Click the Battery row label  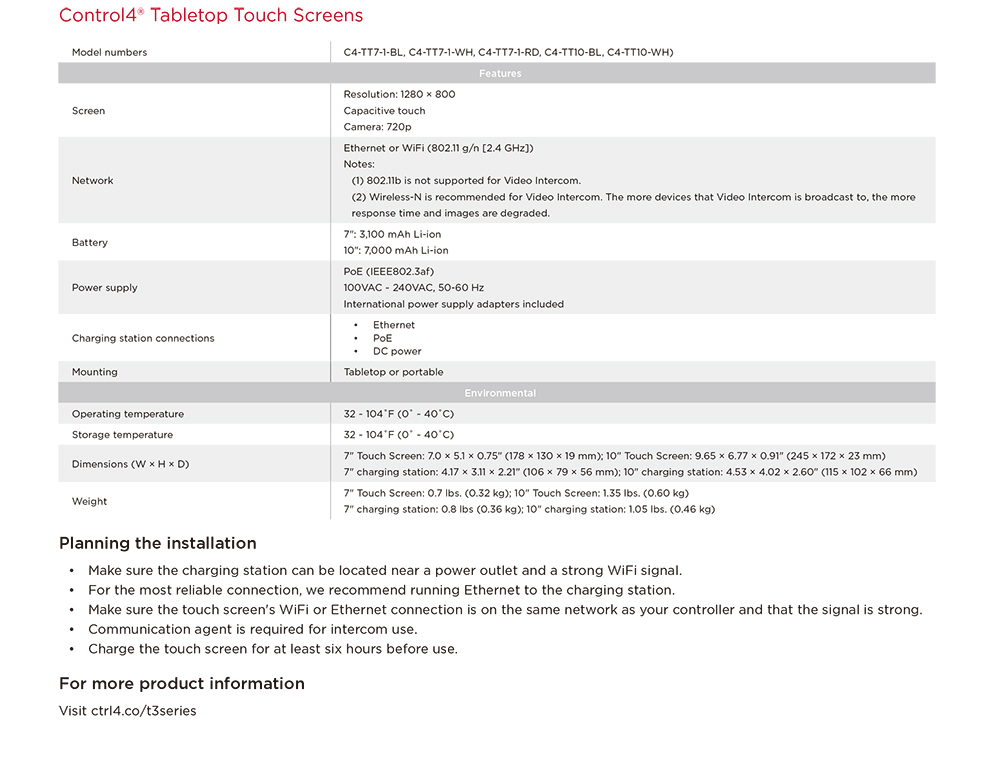pos(89,242)
